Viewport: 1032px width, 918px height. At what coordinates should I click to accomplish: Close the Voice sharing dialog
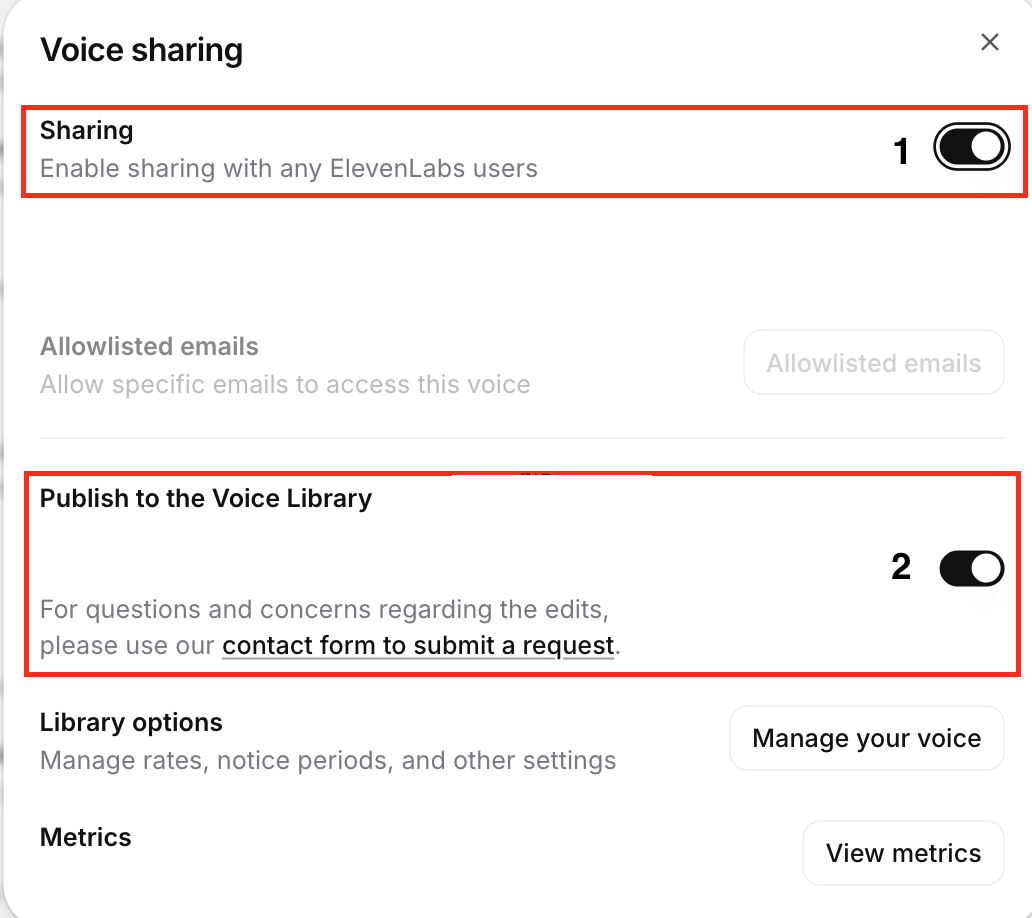pos(989,42)
